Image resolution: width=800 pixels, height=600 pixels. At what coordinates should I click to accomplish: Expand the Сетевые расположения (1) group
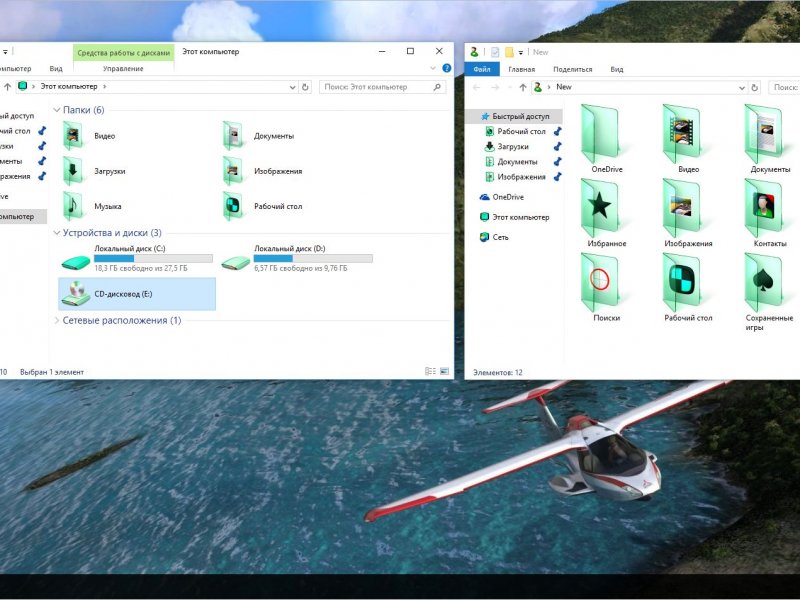[x=57, y=320]
